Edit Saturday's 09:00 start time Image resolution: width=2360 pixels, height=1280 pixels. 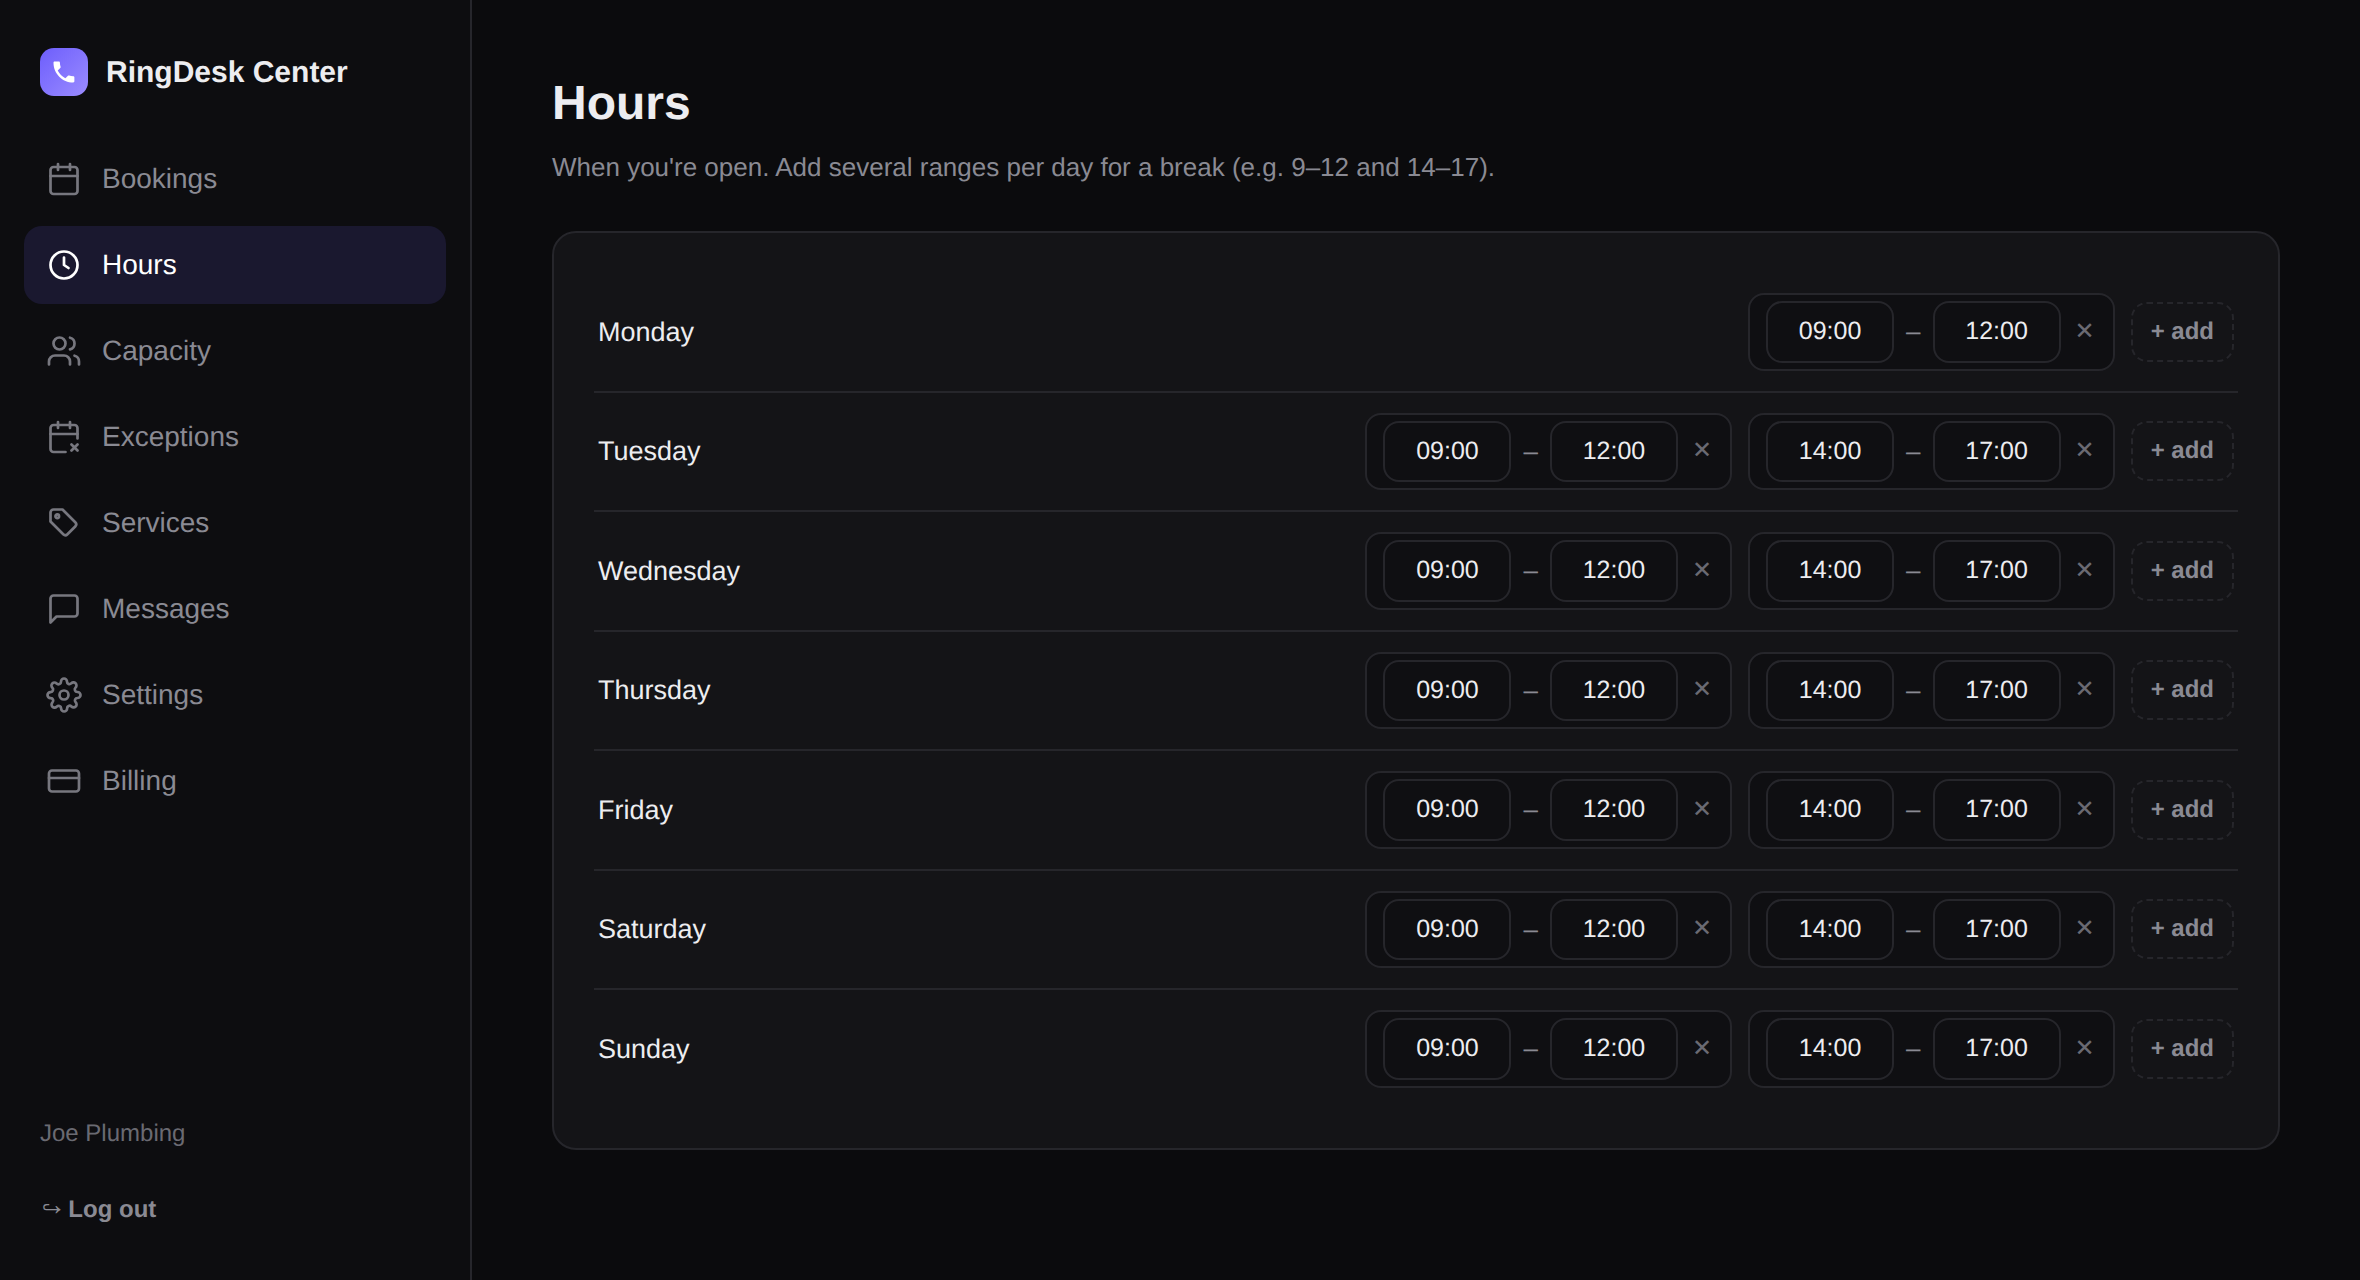pos(1447,928)
